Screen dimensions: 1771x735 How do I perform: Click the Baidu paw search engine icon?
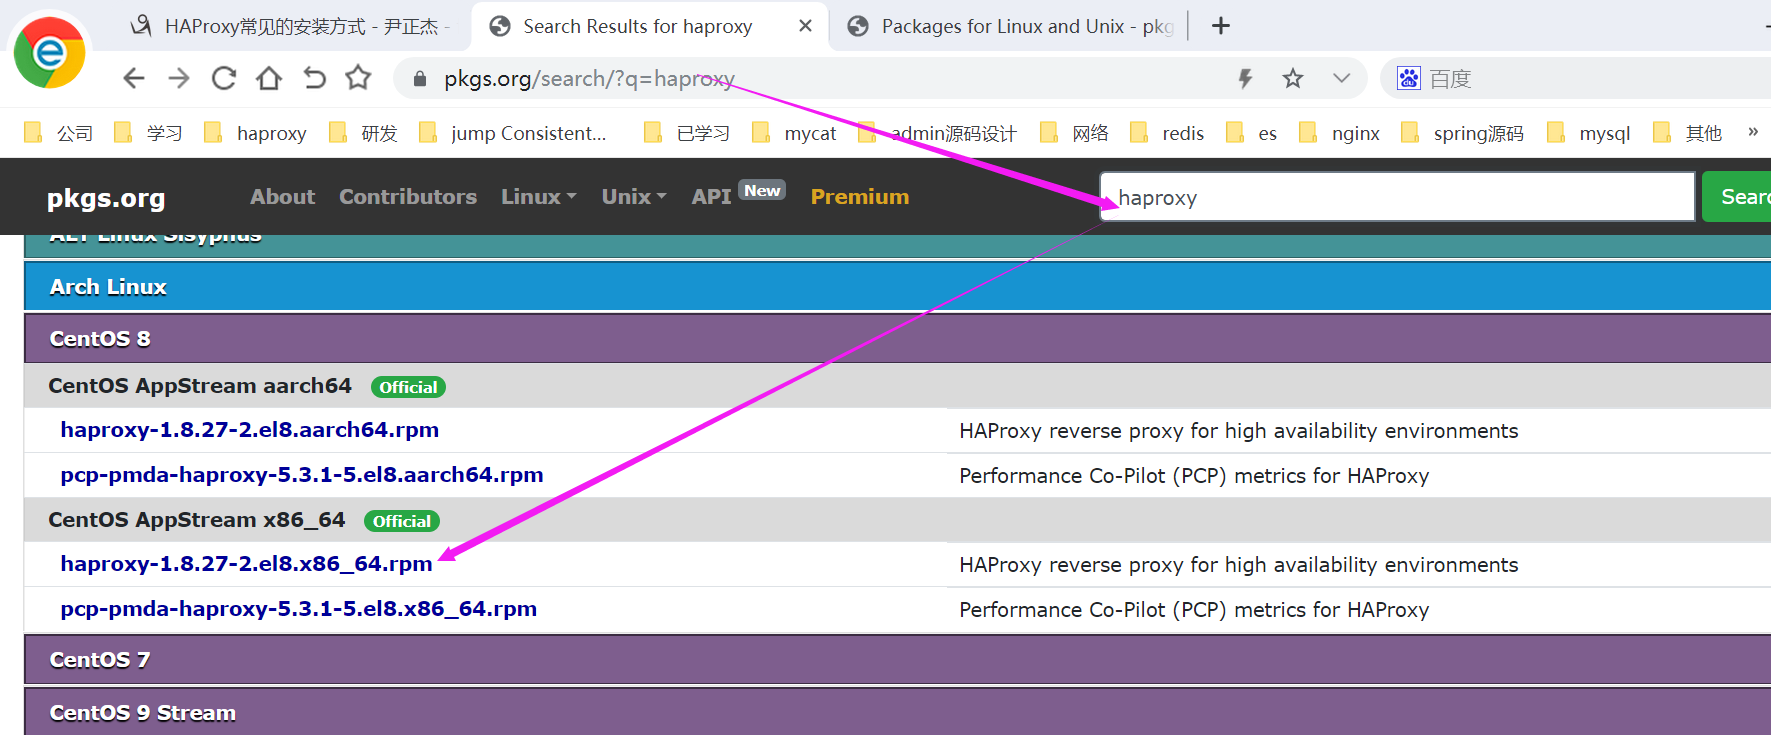tap(1409, 78)
